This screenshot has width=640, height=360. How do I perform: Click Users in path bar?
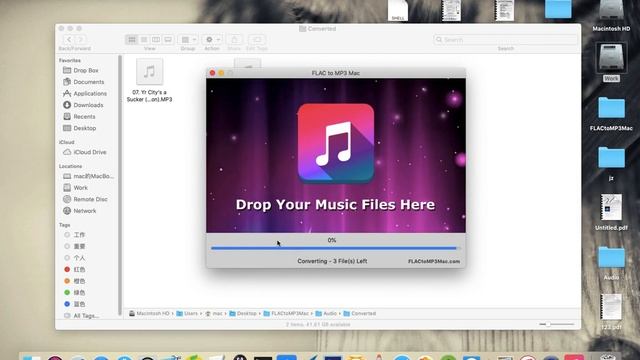pos(187,313)
